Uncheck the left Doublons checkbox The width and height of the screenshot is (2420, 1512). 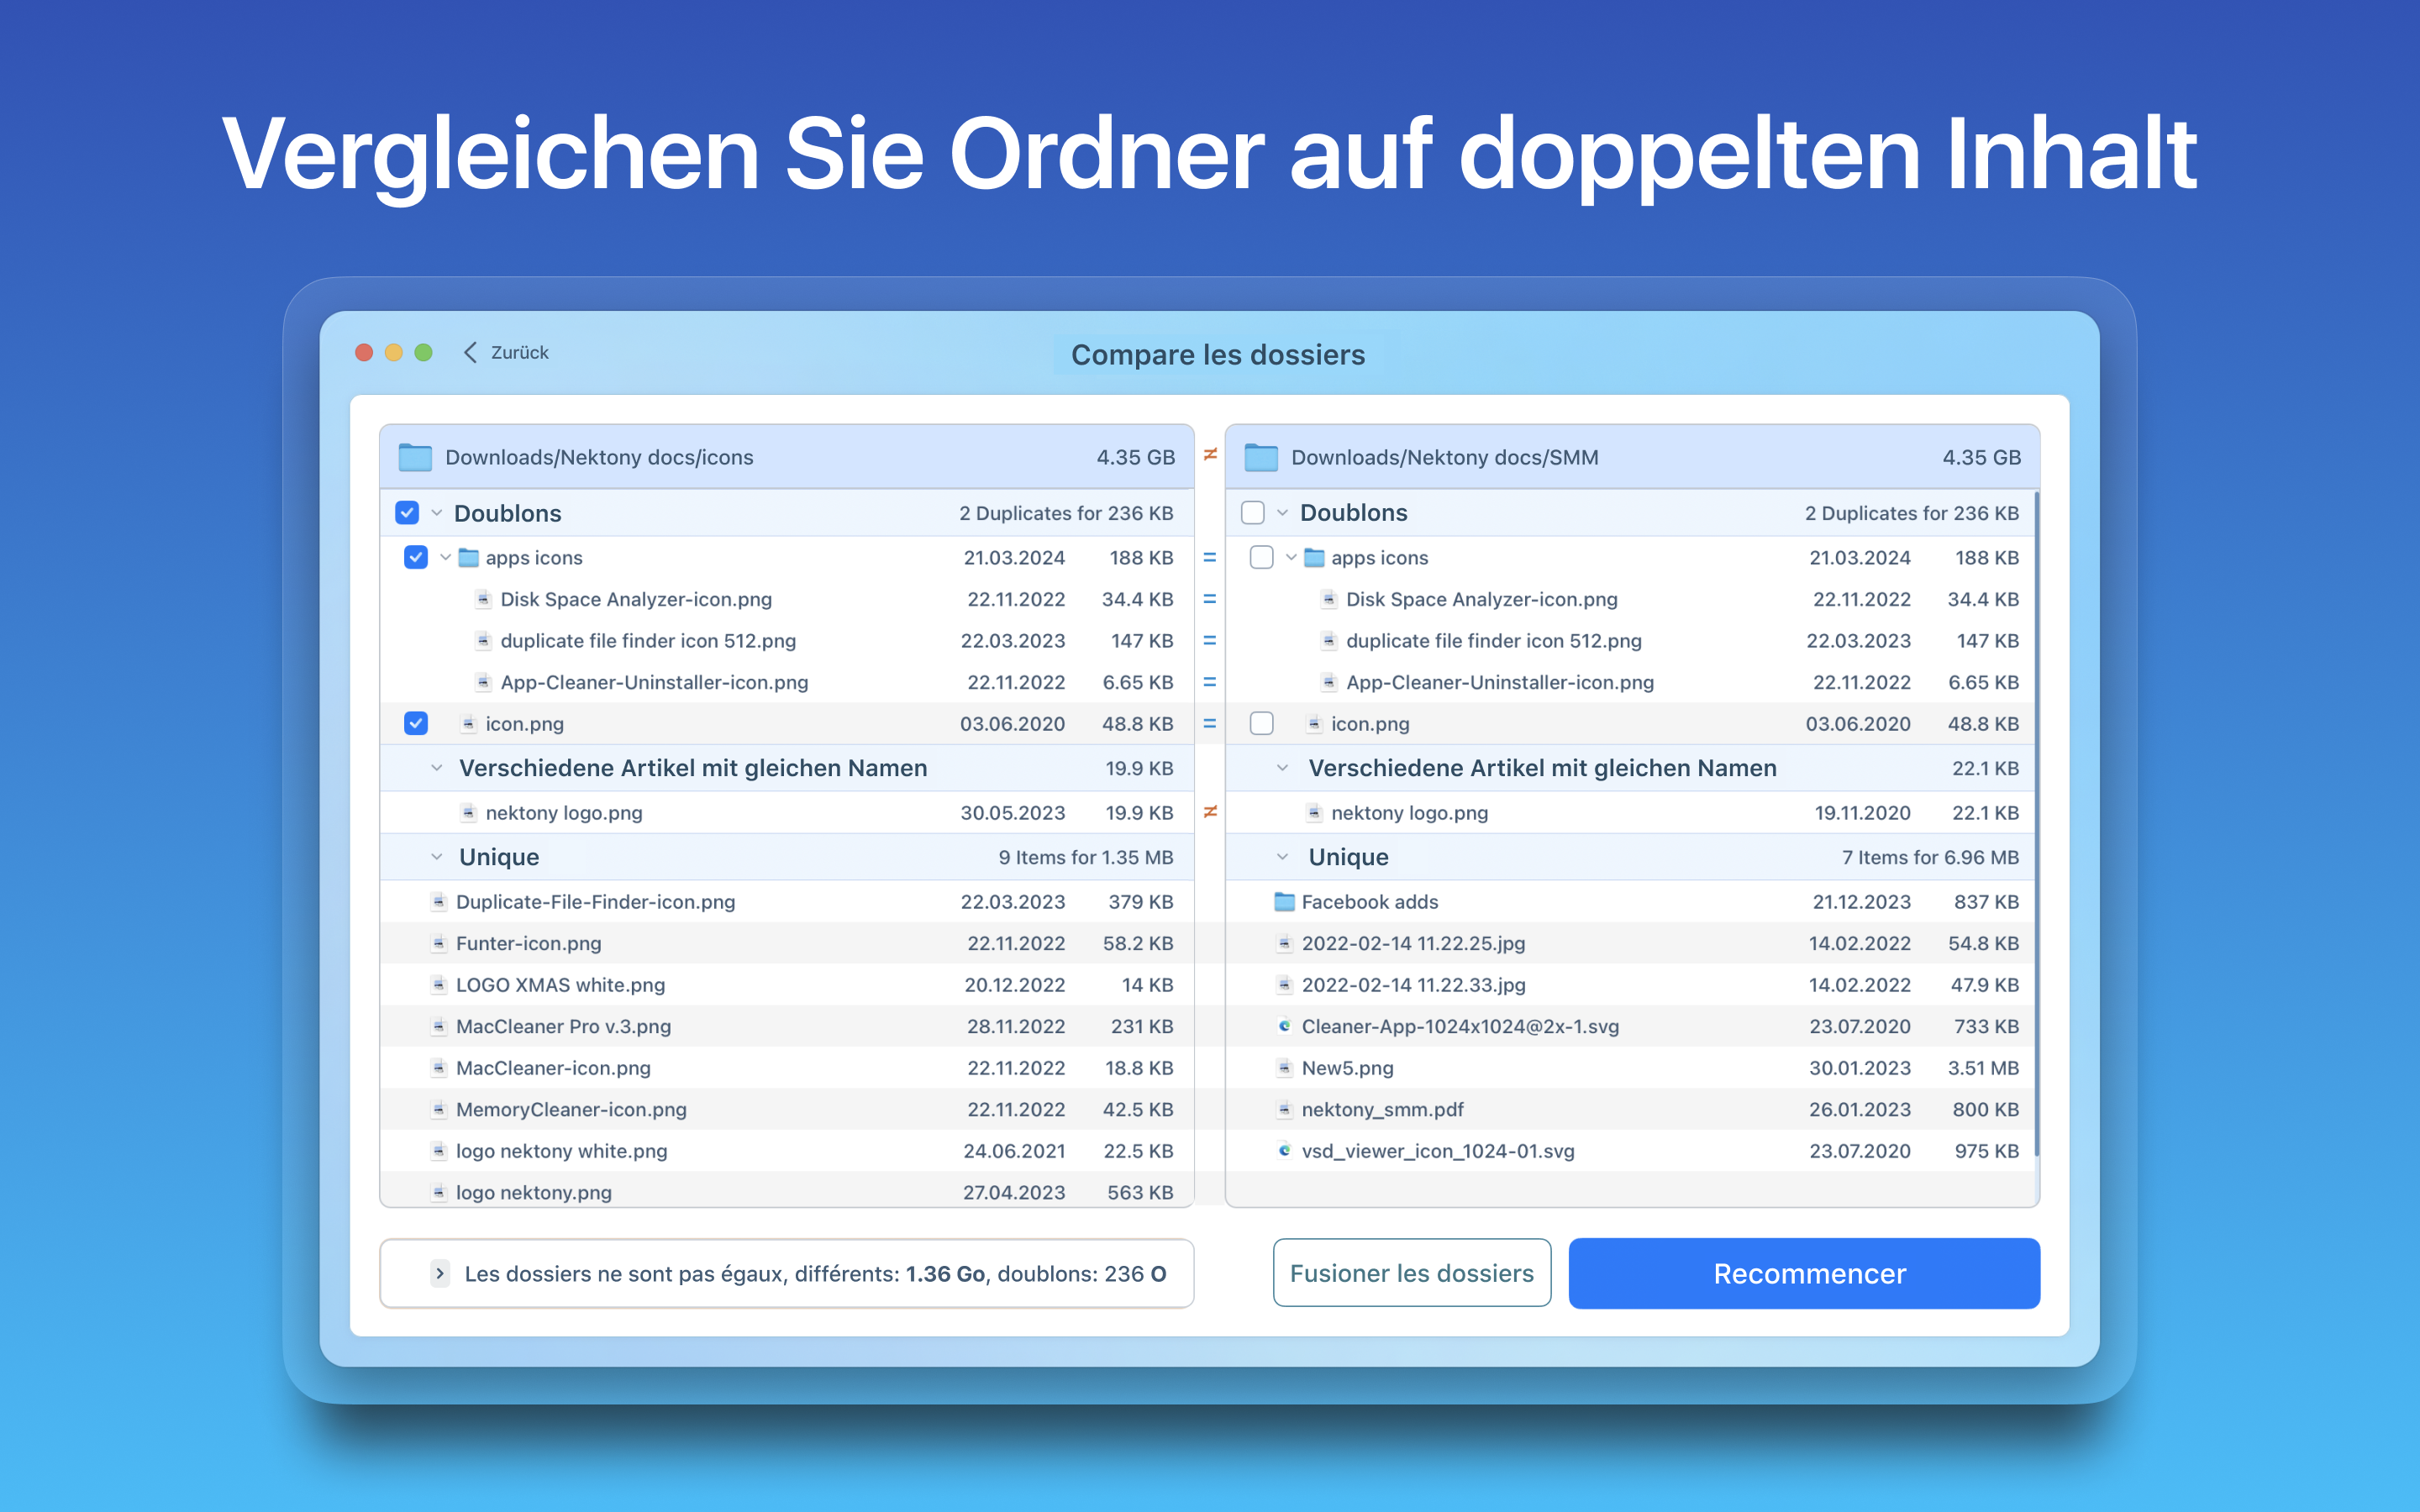pyautogui.click(x=407, y=513)
